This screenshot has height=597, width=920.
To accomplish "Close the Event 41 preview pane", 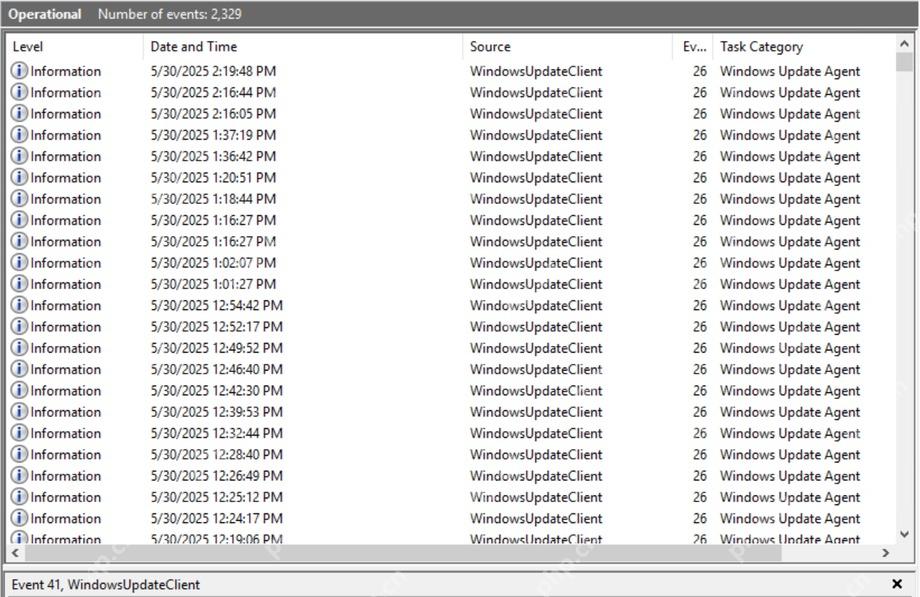I will coord(897,584).
